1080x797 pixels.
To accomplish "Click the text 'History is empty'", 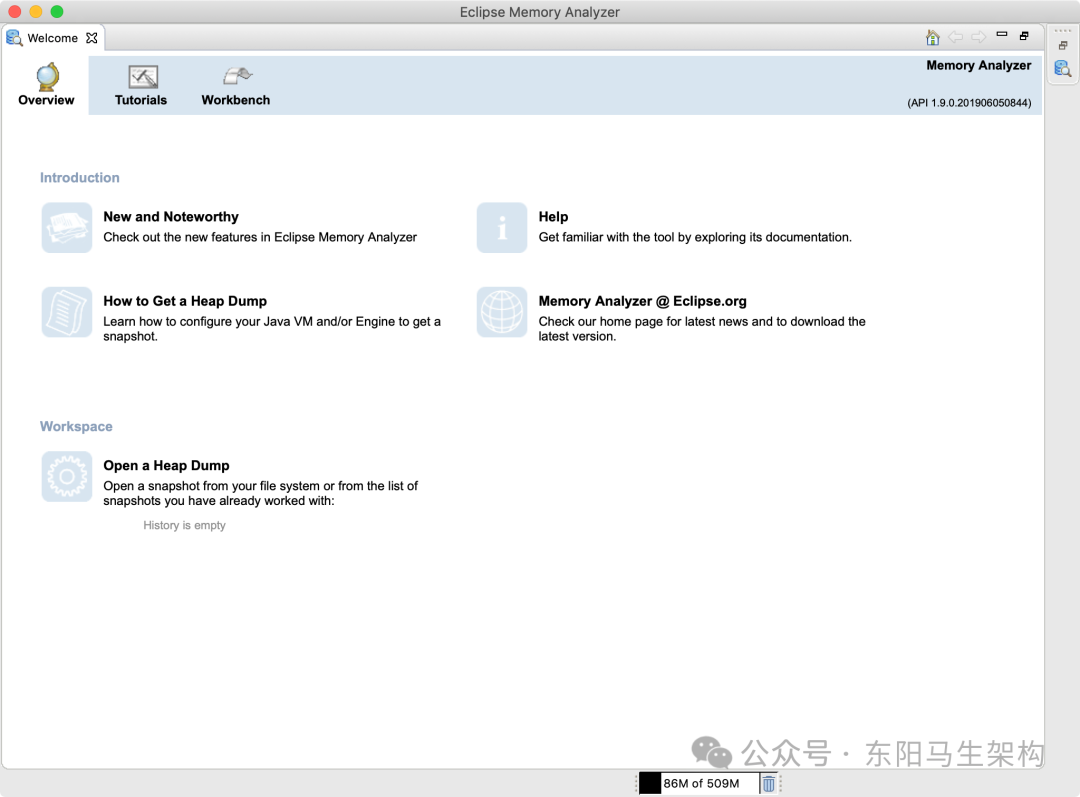I will [184, 525].
